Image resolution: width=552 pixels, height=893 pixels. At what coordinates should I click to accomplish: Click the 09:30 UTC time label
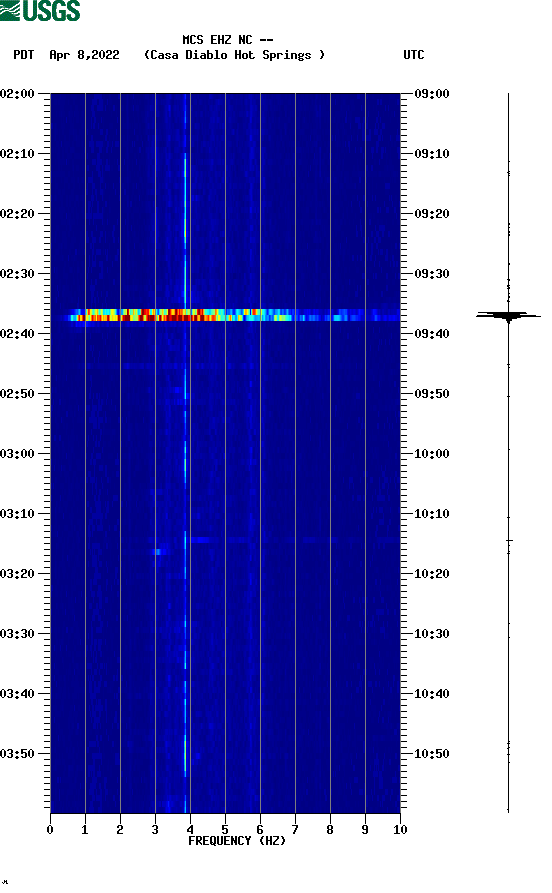coord(432,274)
